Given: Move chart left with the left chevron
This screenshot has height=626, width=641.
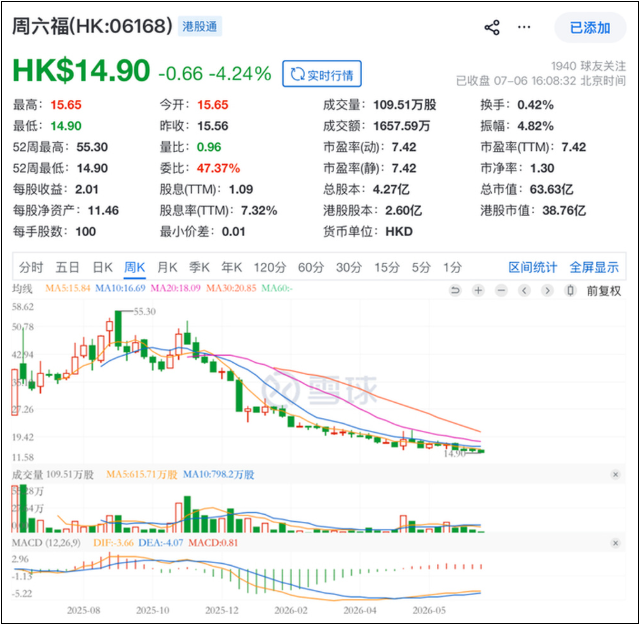Looking at the screenshot, I should pyautogui.click(x=524, y=291).
